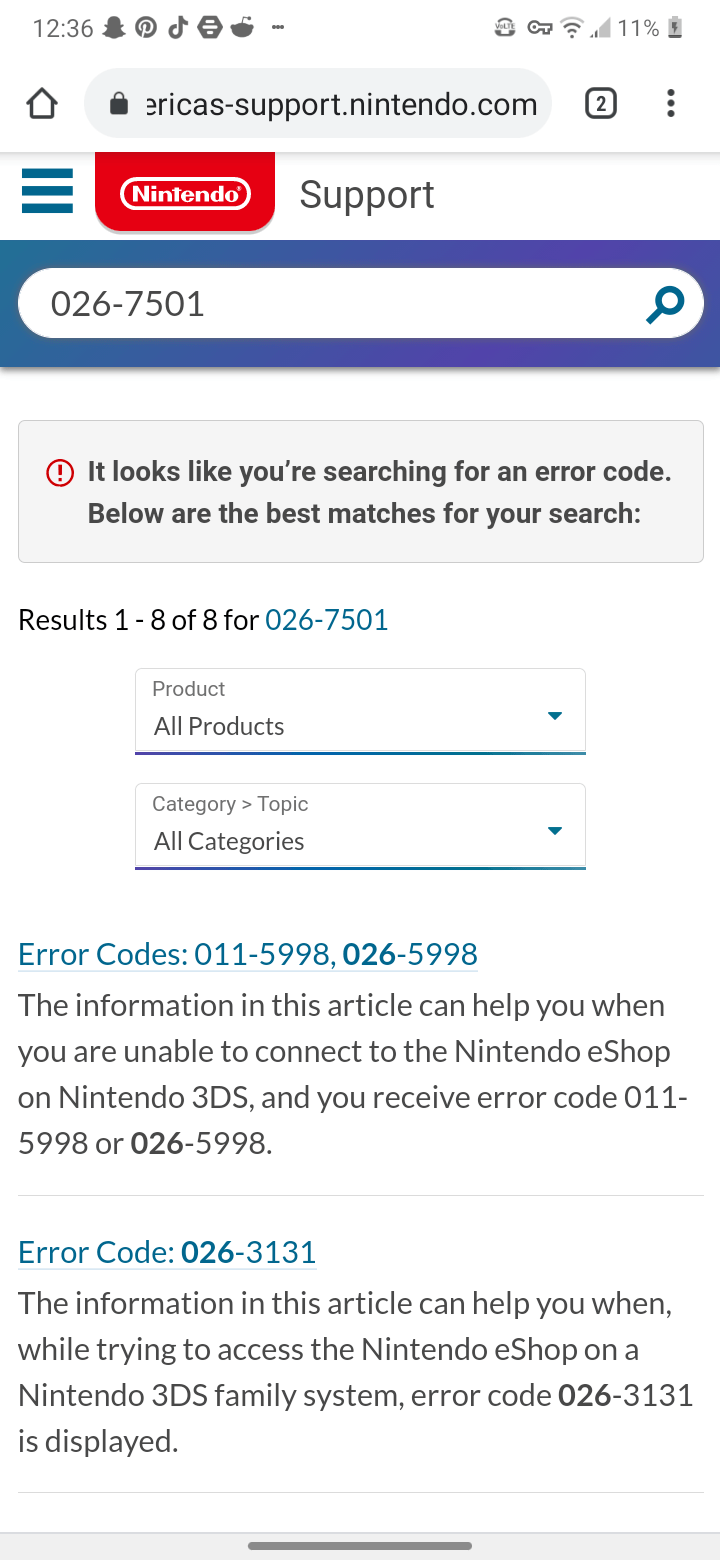Tap the home icon in the browser toolbar
Viewport: 720px width, 1560px height.
tap(41, 102)
